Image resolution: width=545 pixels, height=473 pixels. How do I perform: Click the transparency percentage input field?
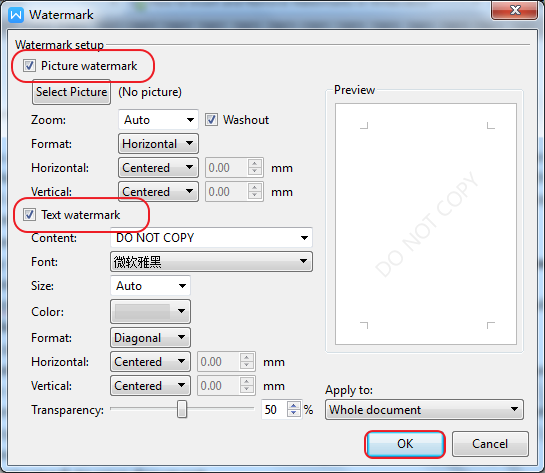tap(275, 409)
